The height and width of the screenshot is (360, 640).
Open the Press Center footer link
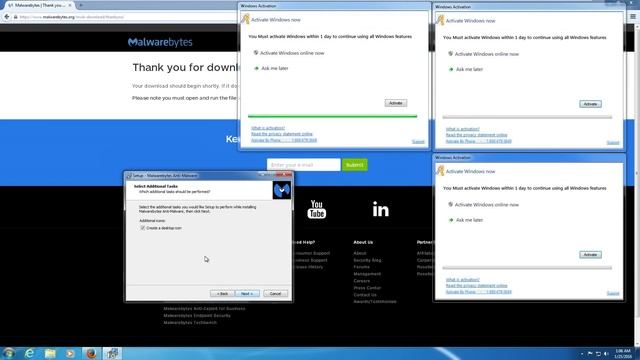click(367, 288)
